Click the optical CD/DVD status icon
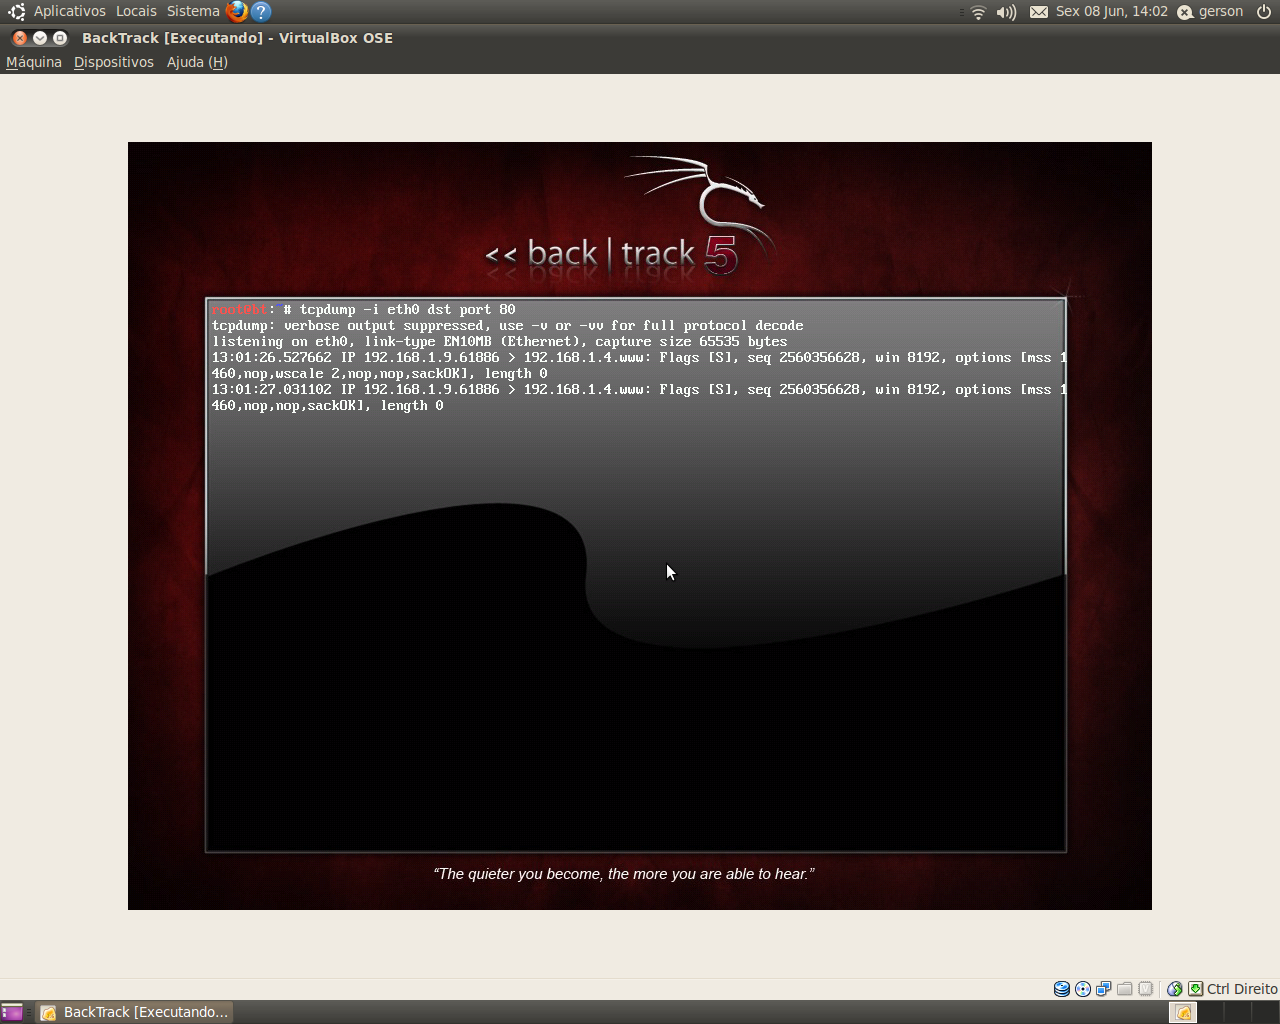Viewport: 1280px width, 1024px height. pyautogui.click(x=1083, y=989)
